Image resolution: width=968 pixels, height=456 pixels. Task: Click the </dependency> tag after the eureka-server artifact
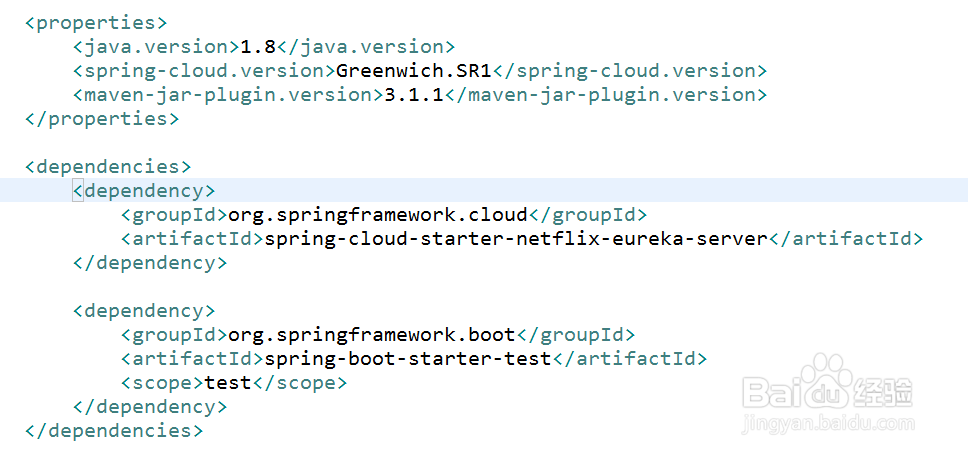pyautogui.click(x=150, y=263)
